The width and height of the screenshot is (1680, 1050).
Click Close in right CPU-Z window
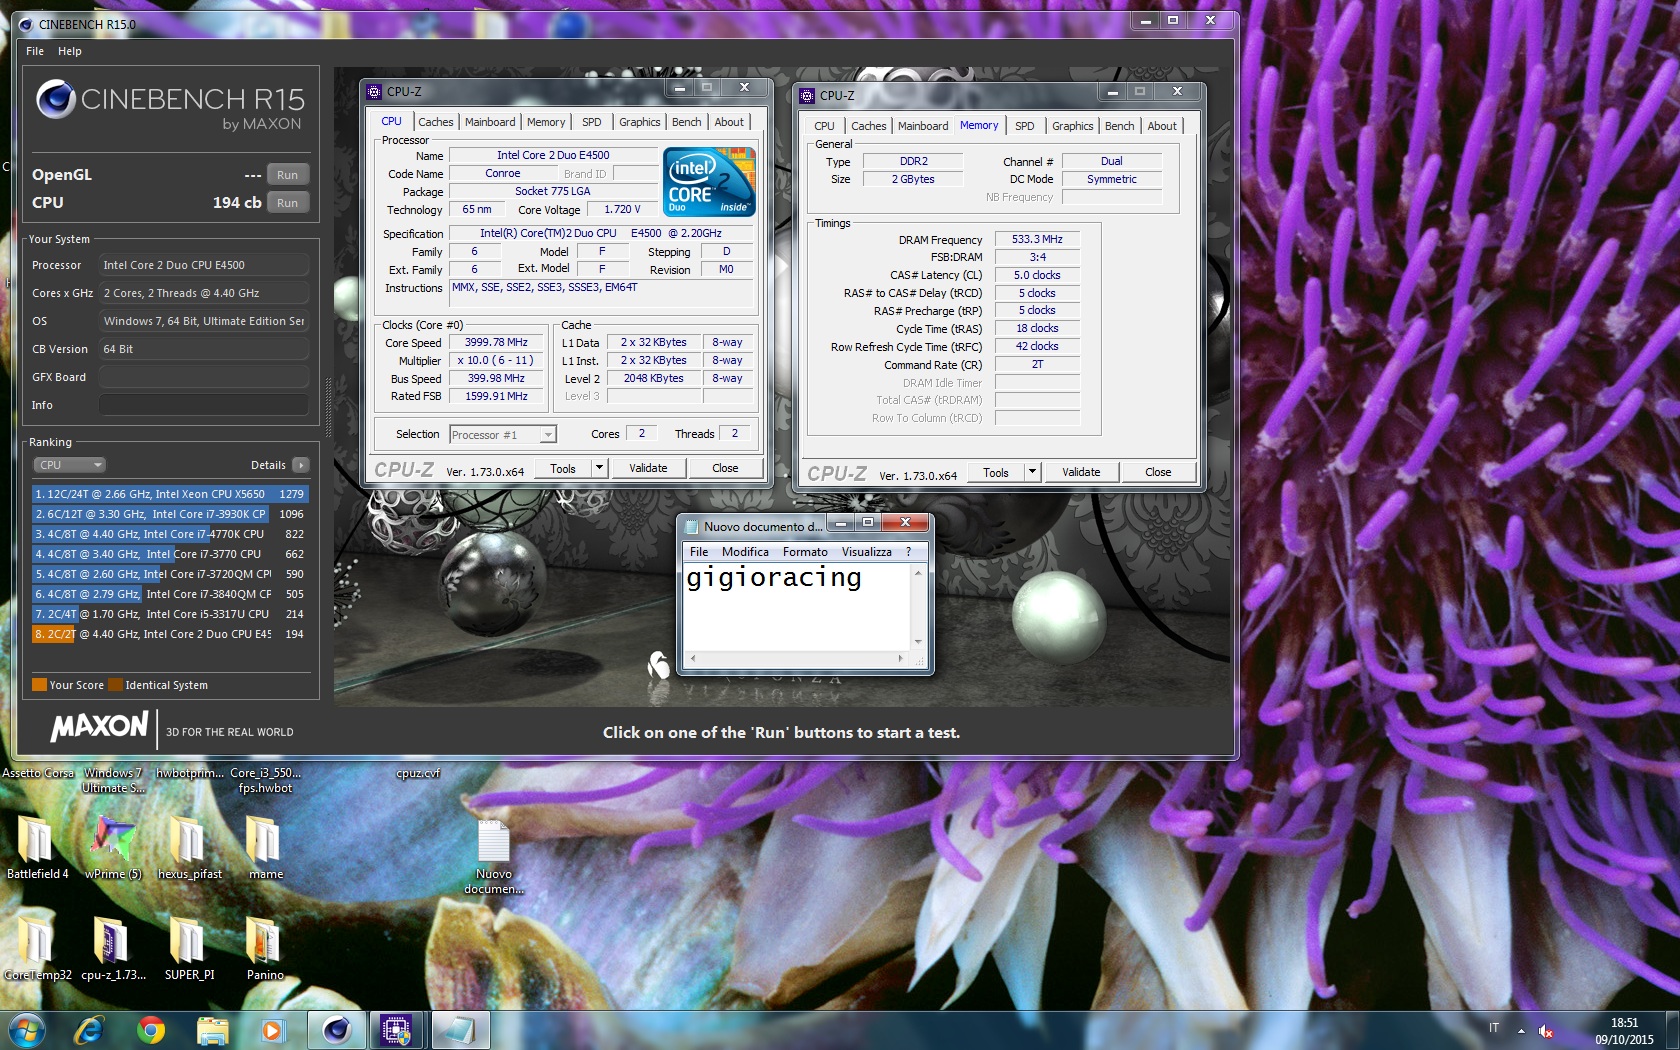click(x=1158, y=472)
